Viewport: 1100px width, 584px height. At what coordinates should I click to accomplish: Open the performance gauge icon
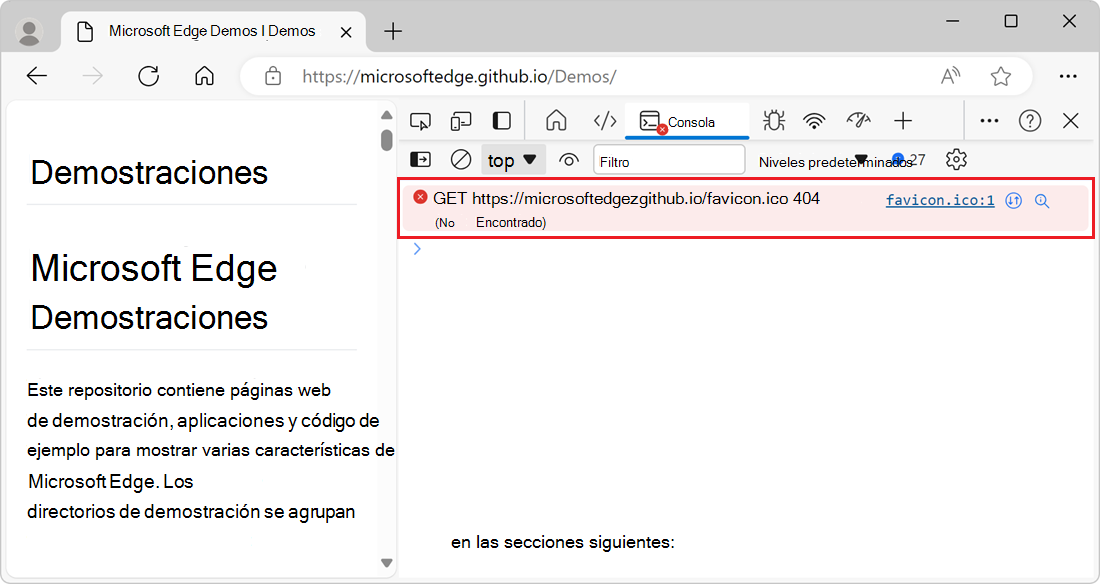pos(857,120)
